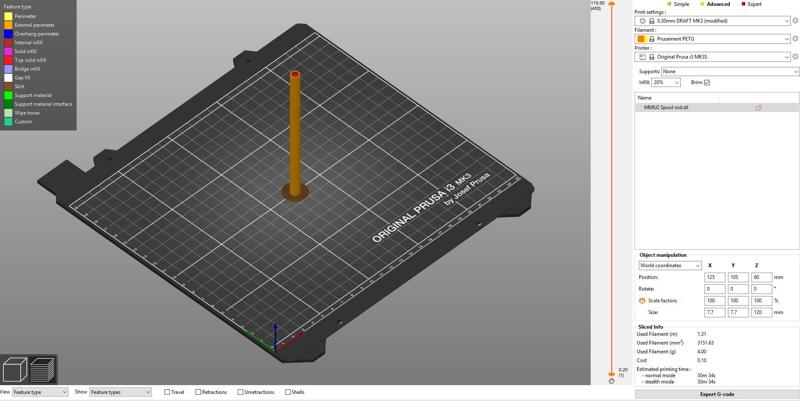Click Skirt brown legend swatch
The image size is (800, 401).
[x=8, y=86]
